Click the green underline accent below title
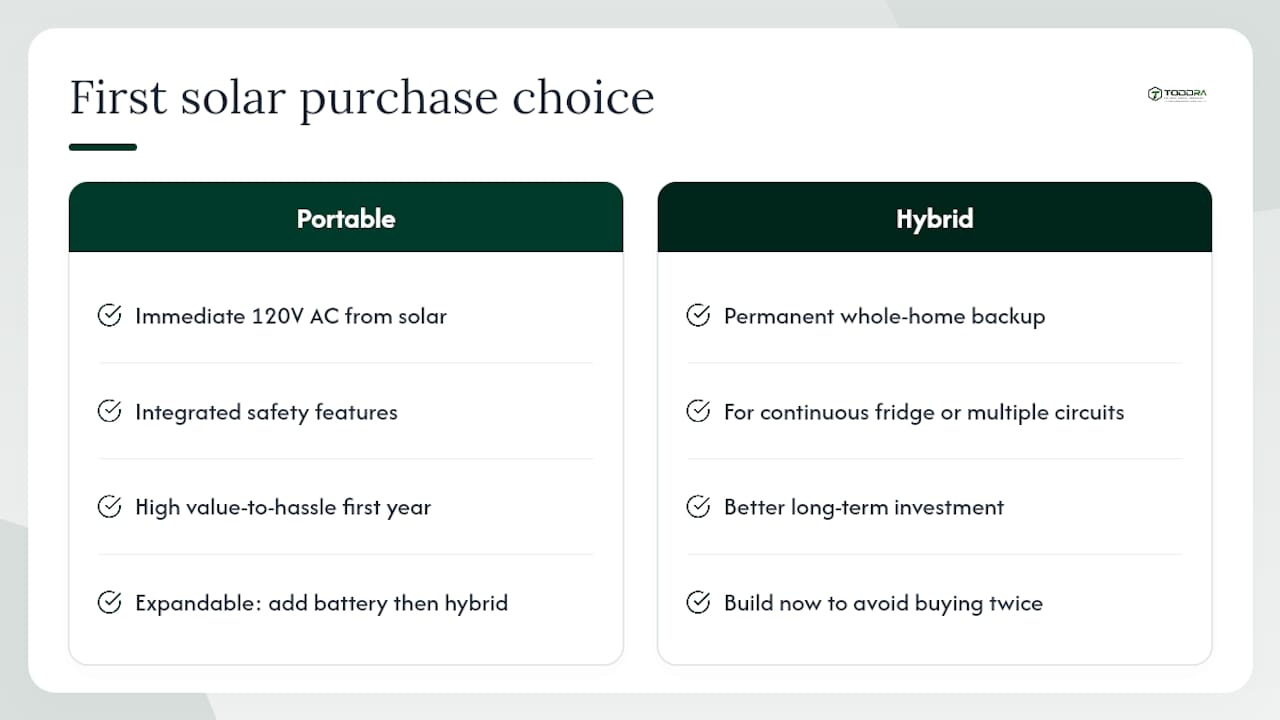Viewport: 1280px width, 720px height. (103, 147)
